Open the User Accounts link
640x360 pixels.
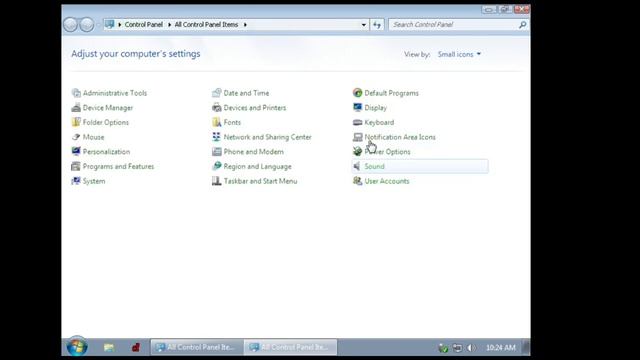click(x=387, y=181)
